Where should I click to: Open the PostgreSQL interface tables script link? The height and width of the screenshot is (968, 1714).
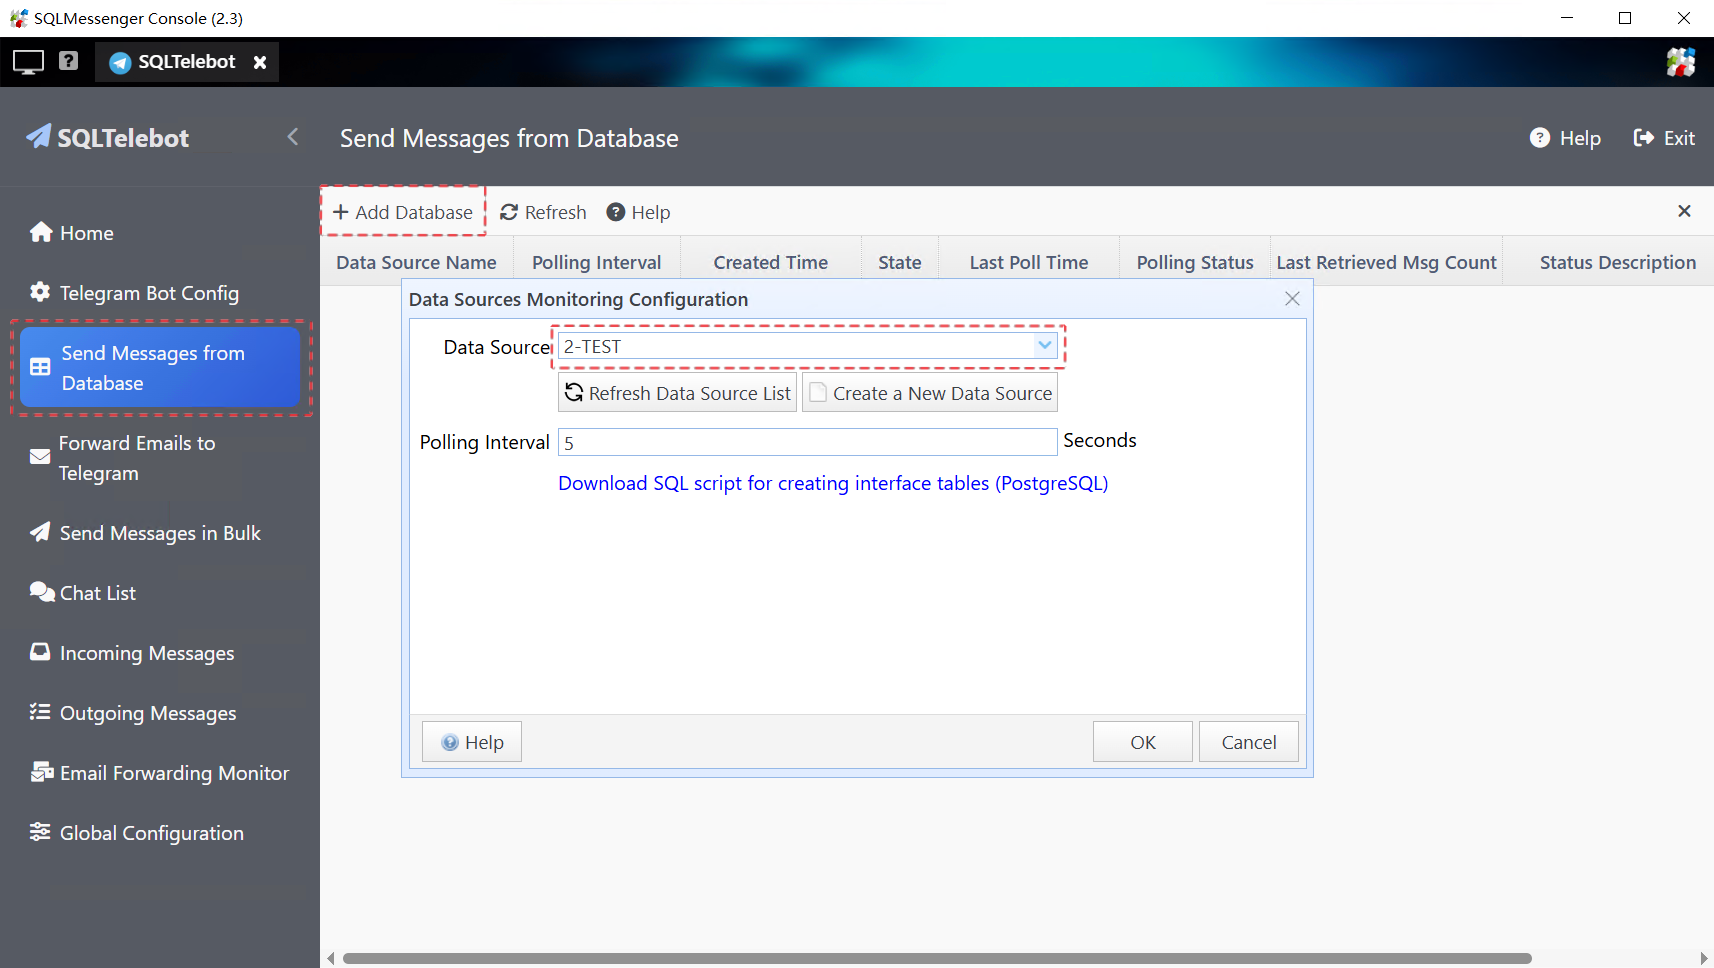click(x=833, y=483)
